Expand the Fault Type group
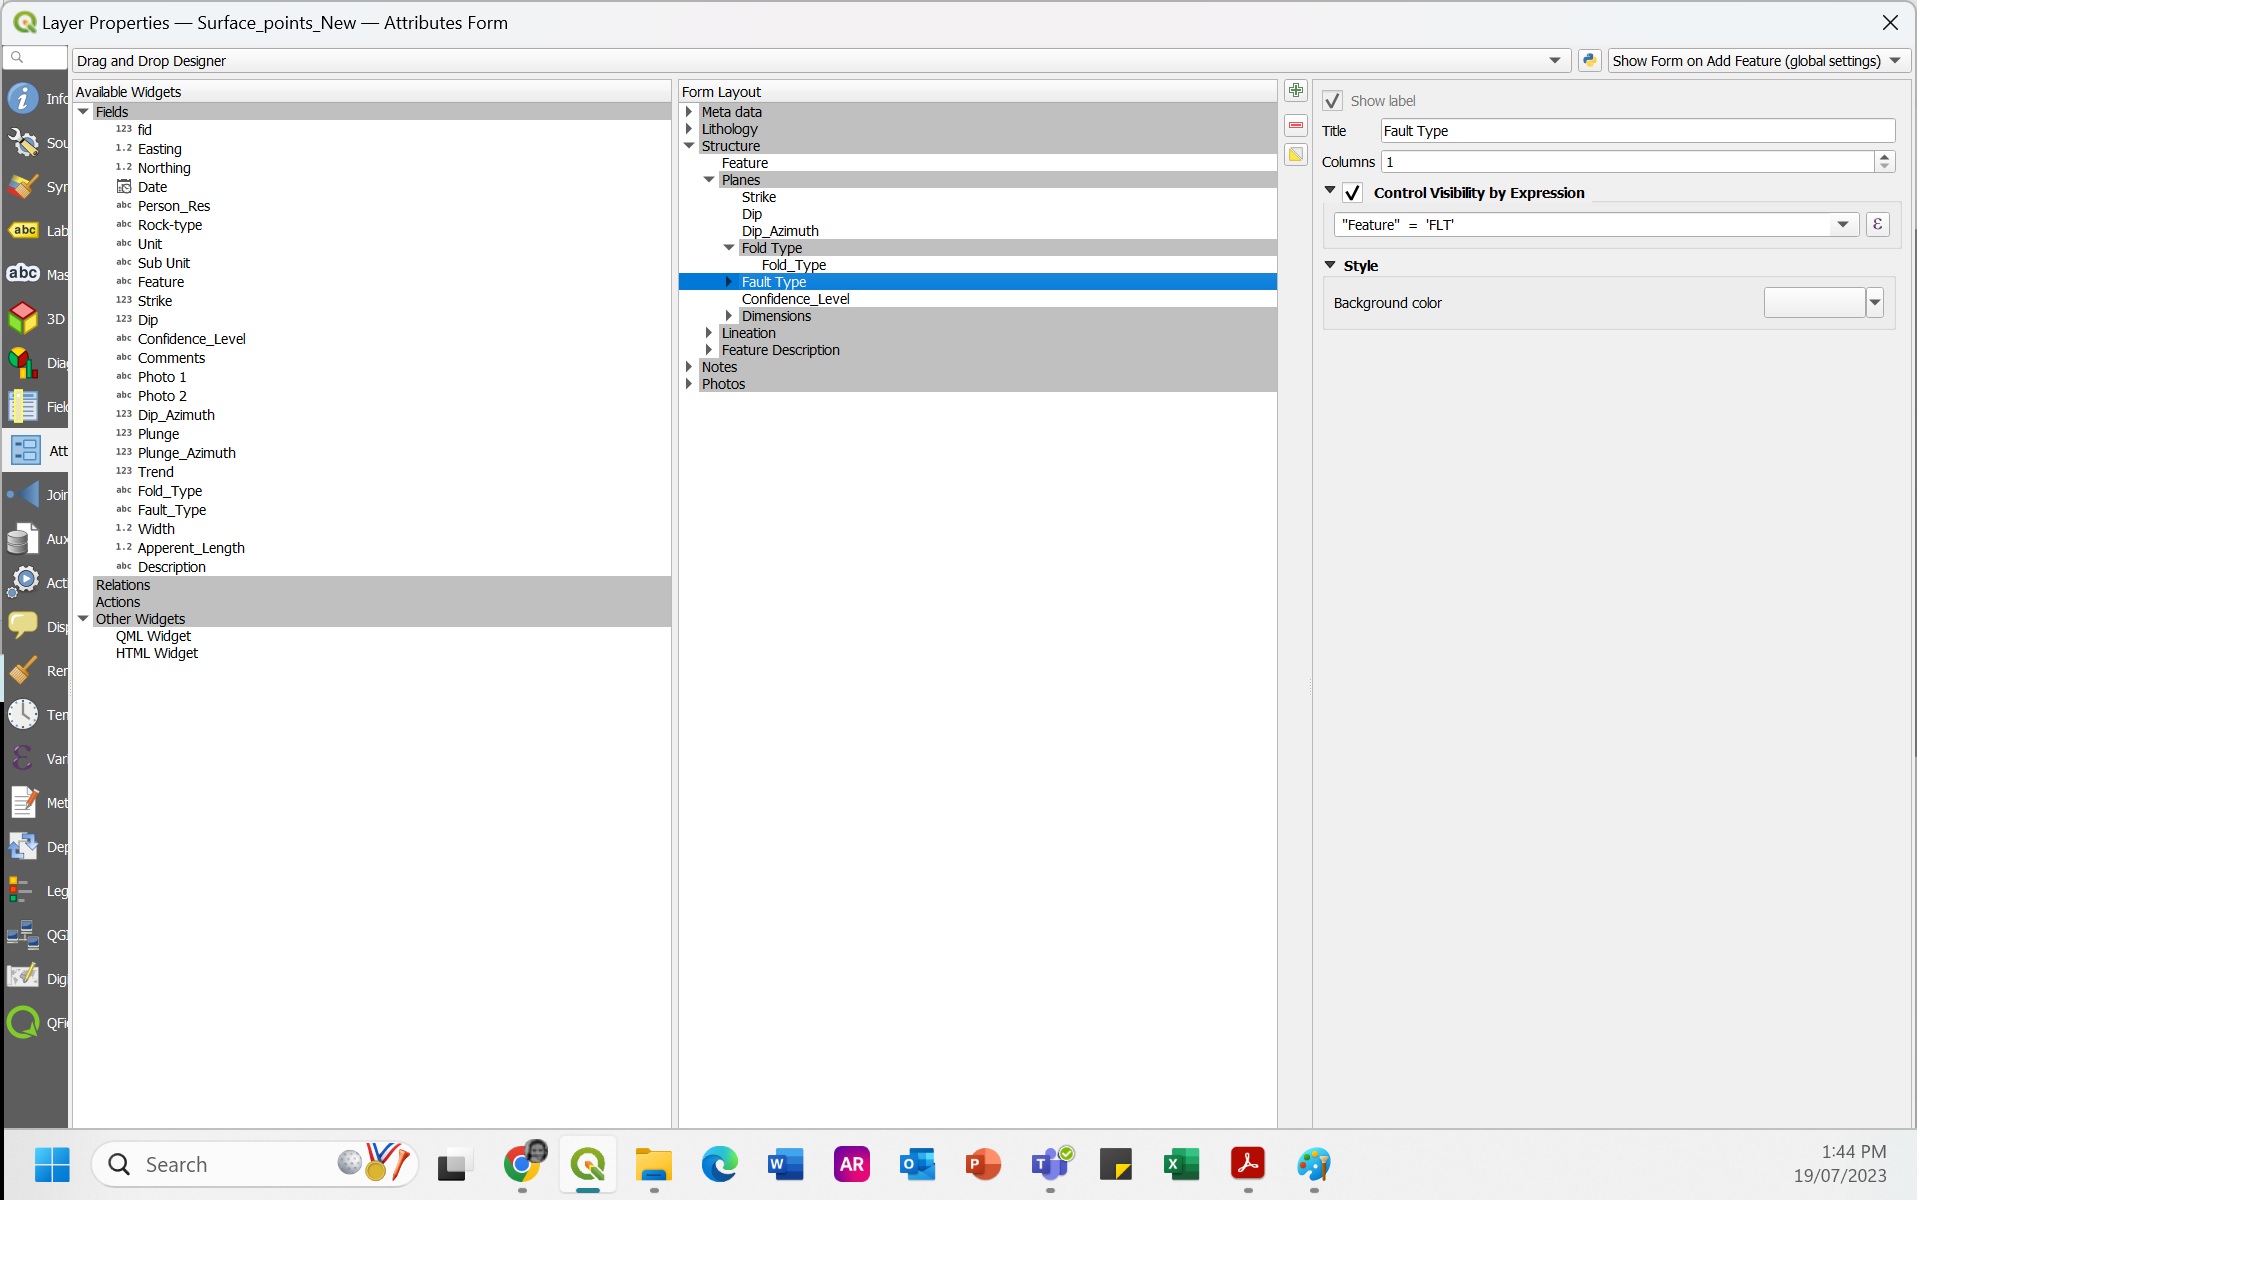The height and width of the screenshot is (1272, 2250). pyautogui.click(x=729, y=282)
